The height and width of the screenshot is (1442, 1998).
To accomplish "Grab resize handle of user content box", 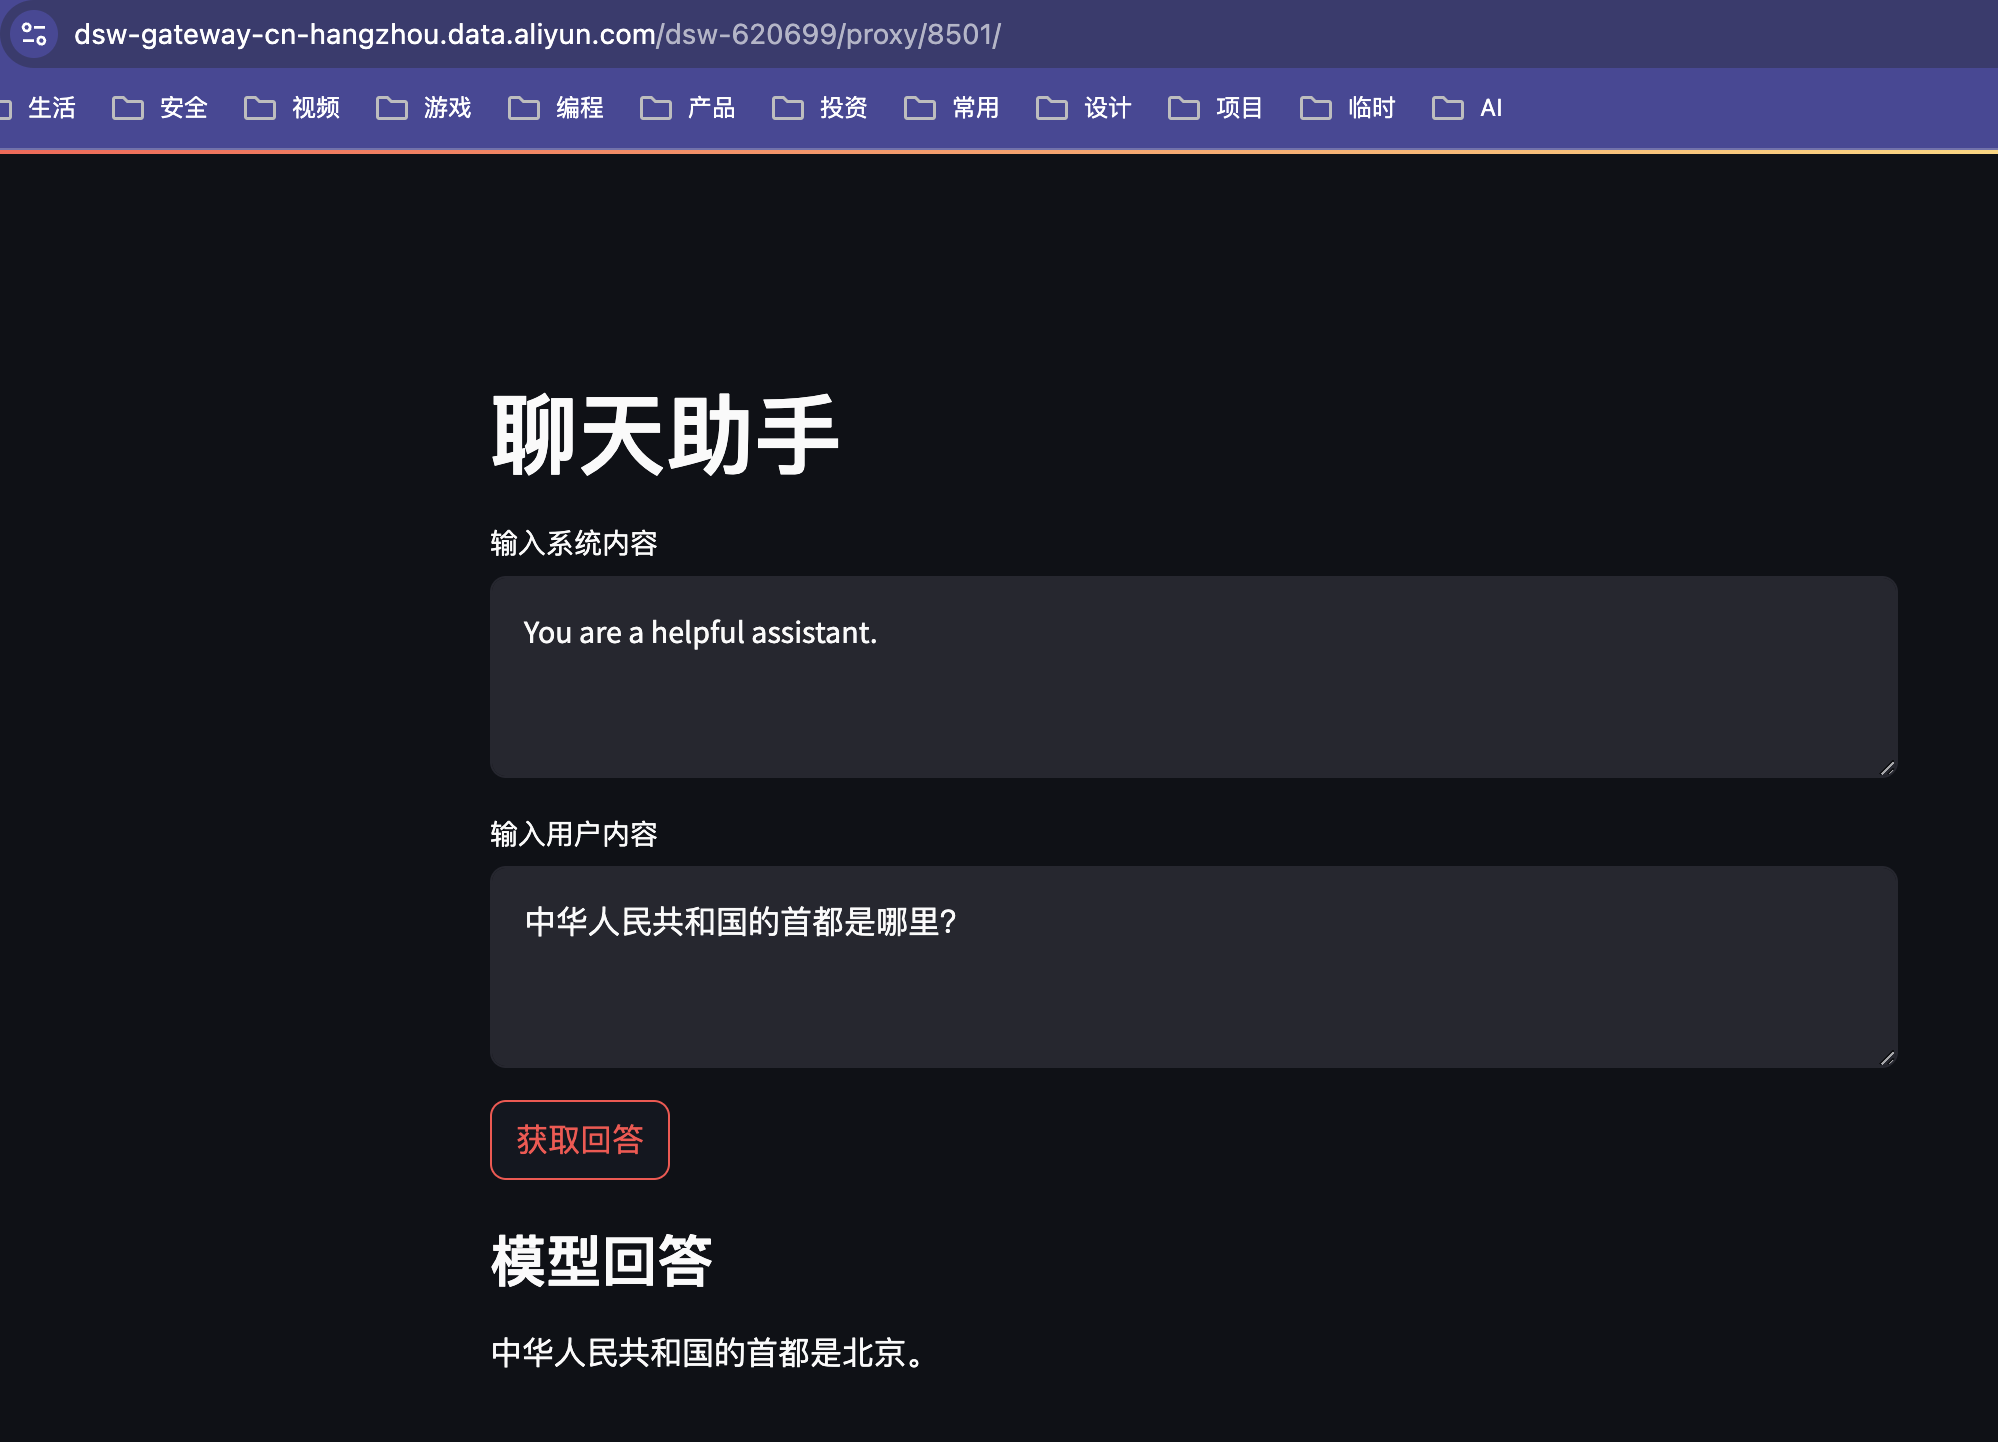I will click(1887, 1058).
